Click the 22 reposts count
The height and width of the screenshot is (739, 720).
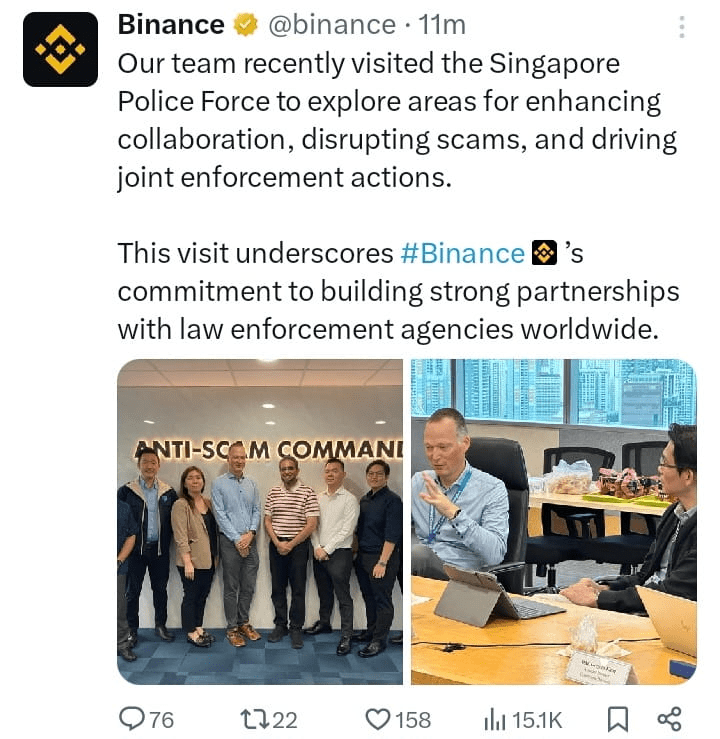pyautogui.click(x=285, y=720)
